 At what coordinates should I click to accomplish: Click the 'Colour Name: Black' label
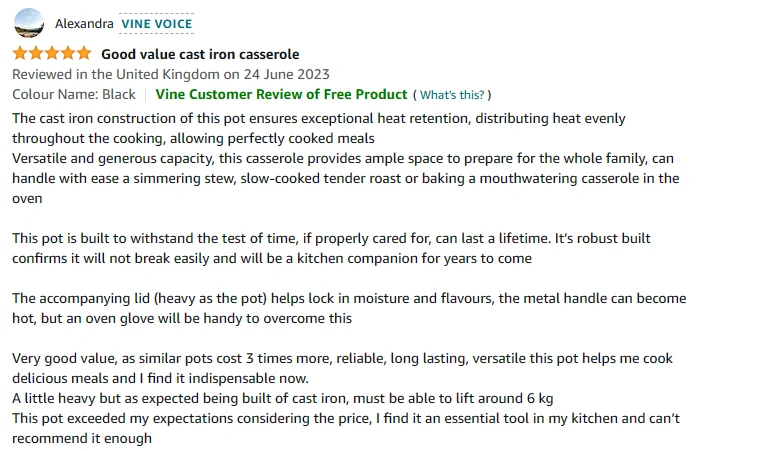click(74, 94)
